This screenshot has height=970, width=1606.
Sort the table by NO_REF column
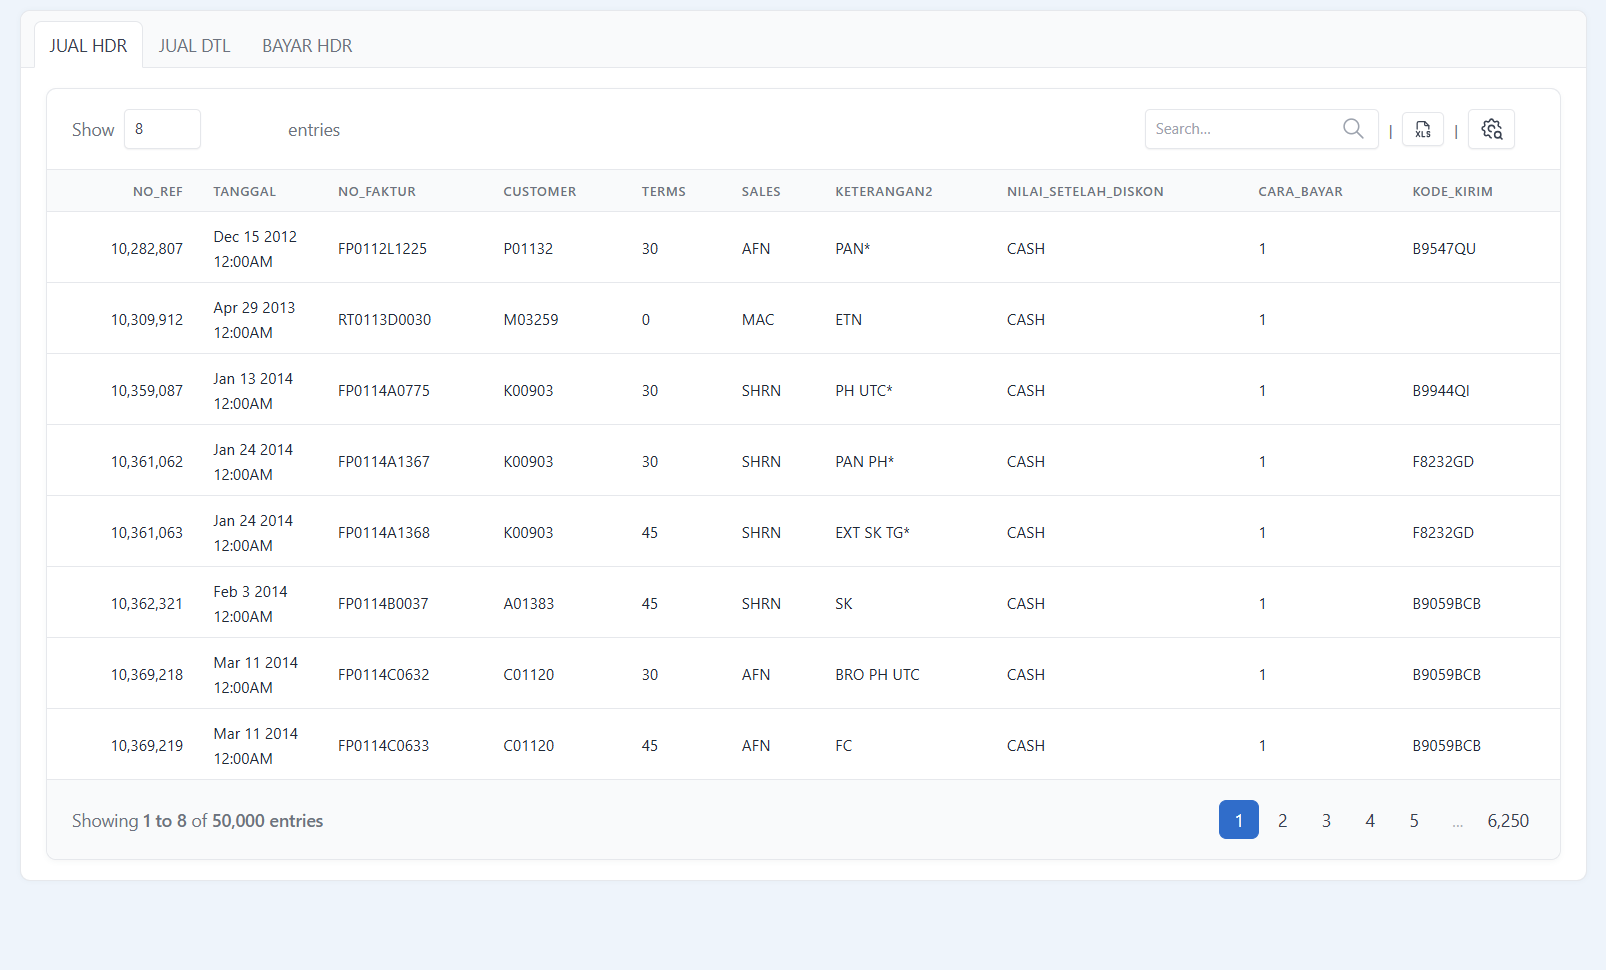tap(157, 191)
